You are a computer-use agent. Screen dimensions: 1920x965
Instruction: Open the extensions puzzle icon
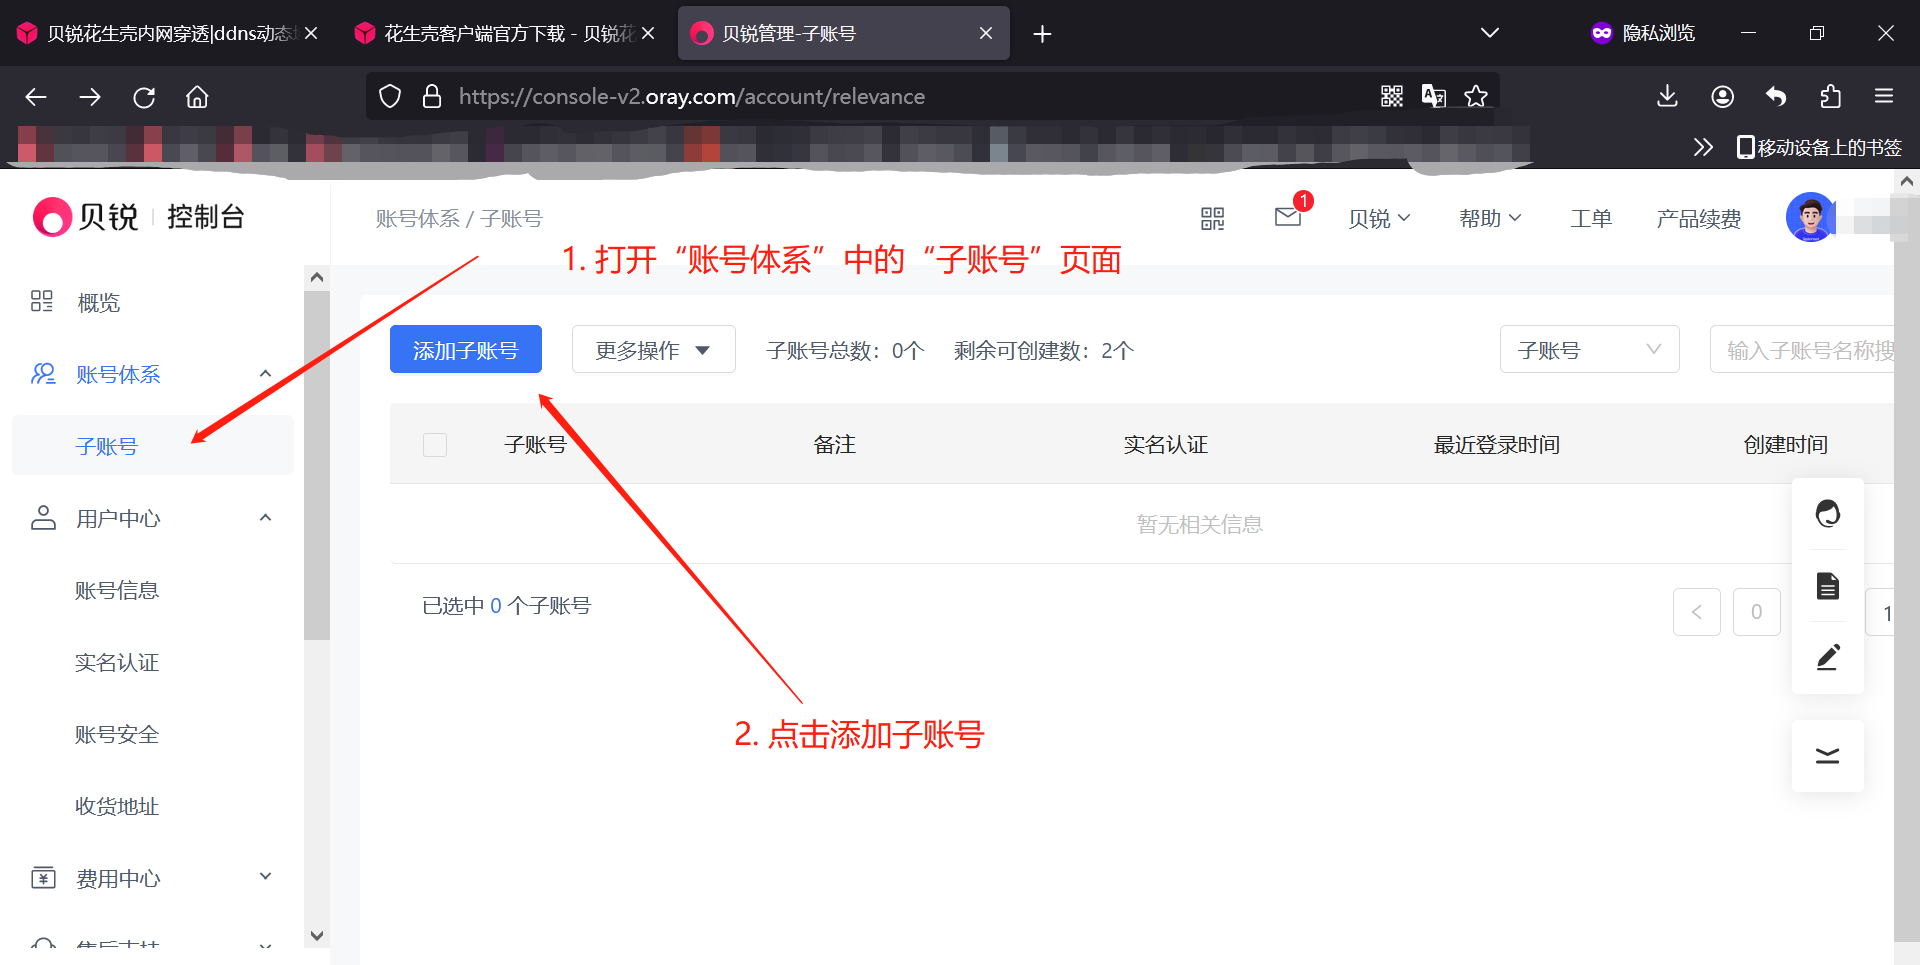pos(1830,96)
